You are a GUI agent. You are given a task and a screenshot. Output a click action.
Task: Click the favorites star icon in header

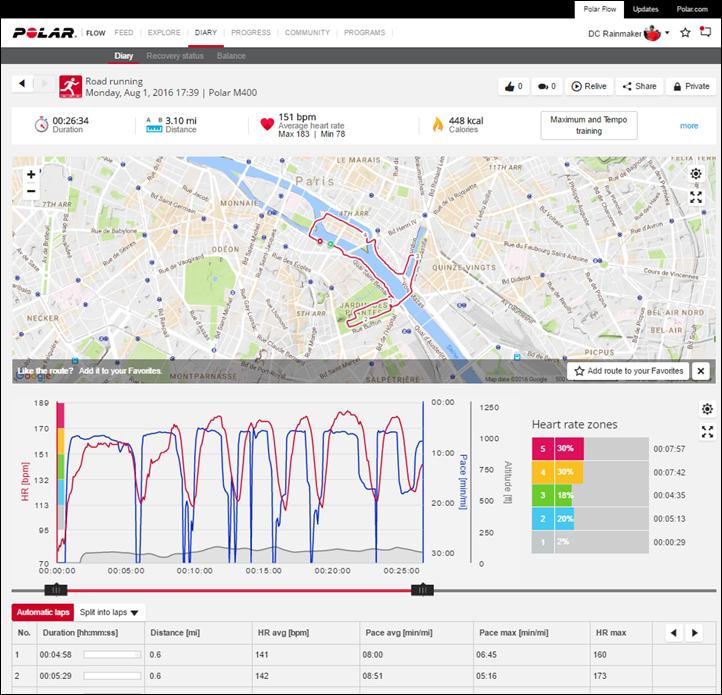tap(685, 33)
